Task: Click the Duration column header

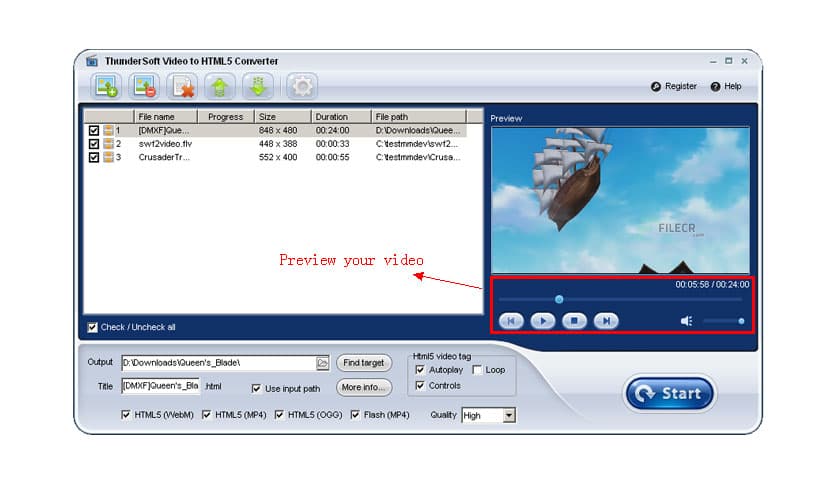Action: (341, 117)
